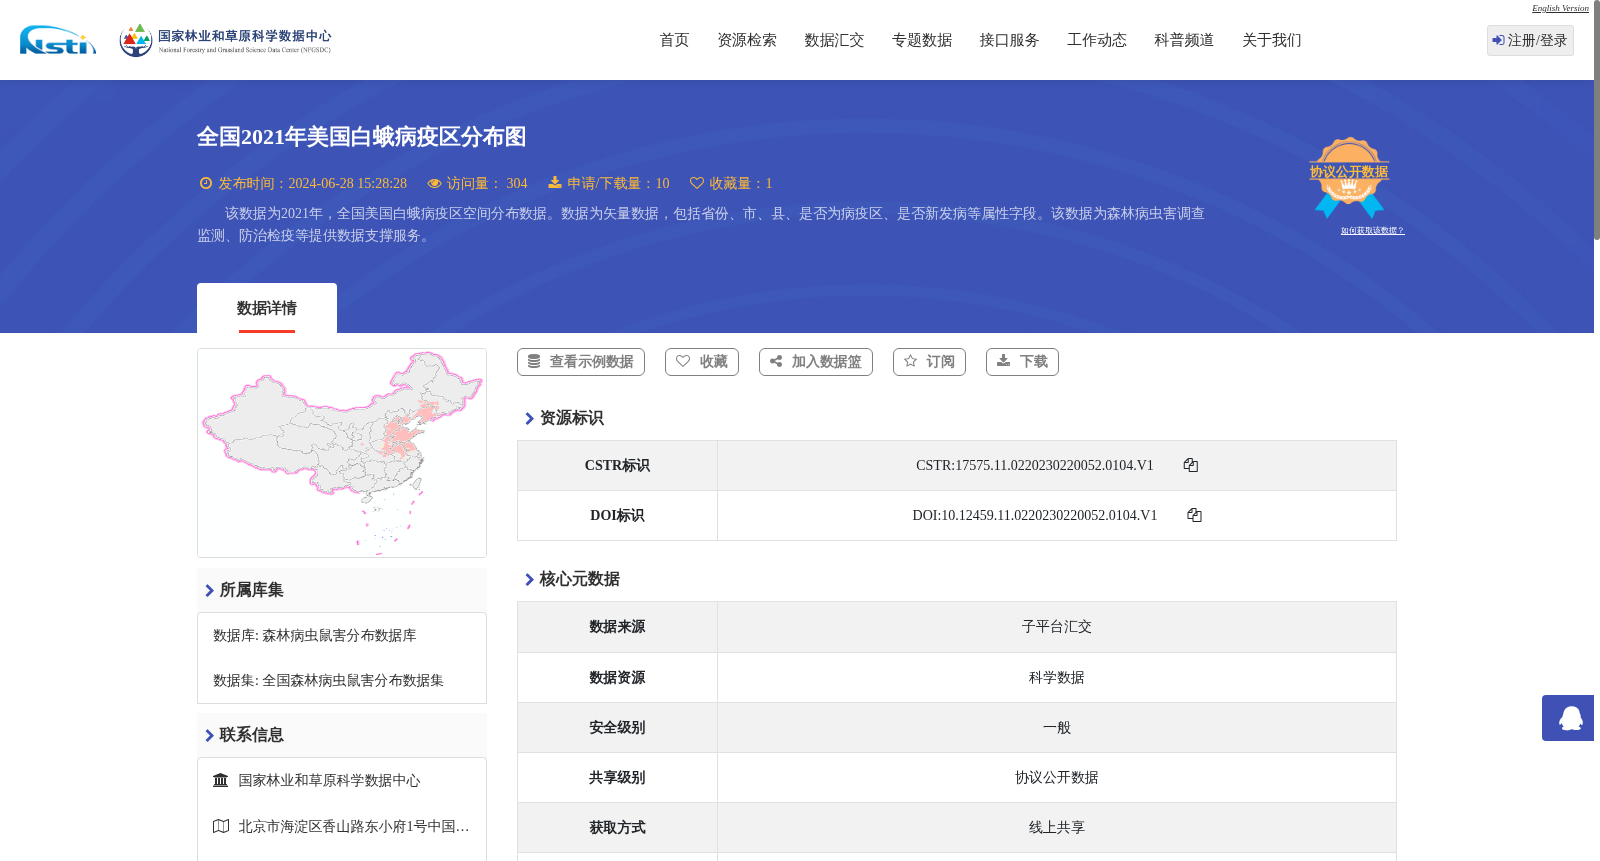Image resolution: width=1600 pixels, height=861 pixels.
Task: Click the 子平台汇交 cell
Action: coord(1057,627)
